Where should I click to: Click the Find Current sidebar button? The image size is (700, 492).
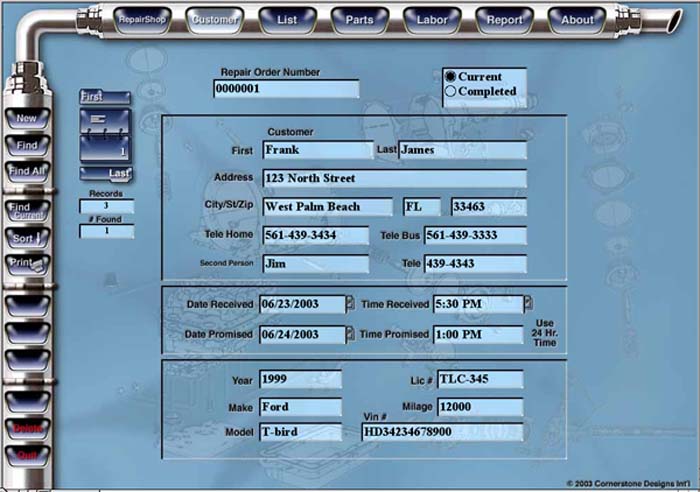[x=26, y=211]
